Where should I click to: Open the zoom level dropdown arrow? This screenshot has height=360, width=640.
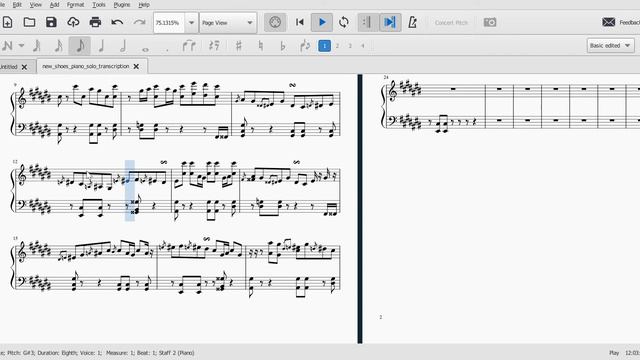191,22
